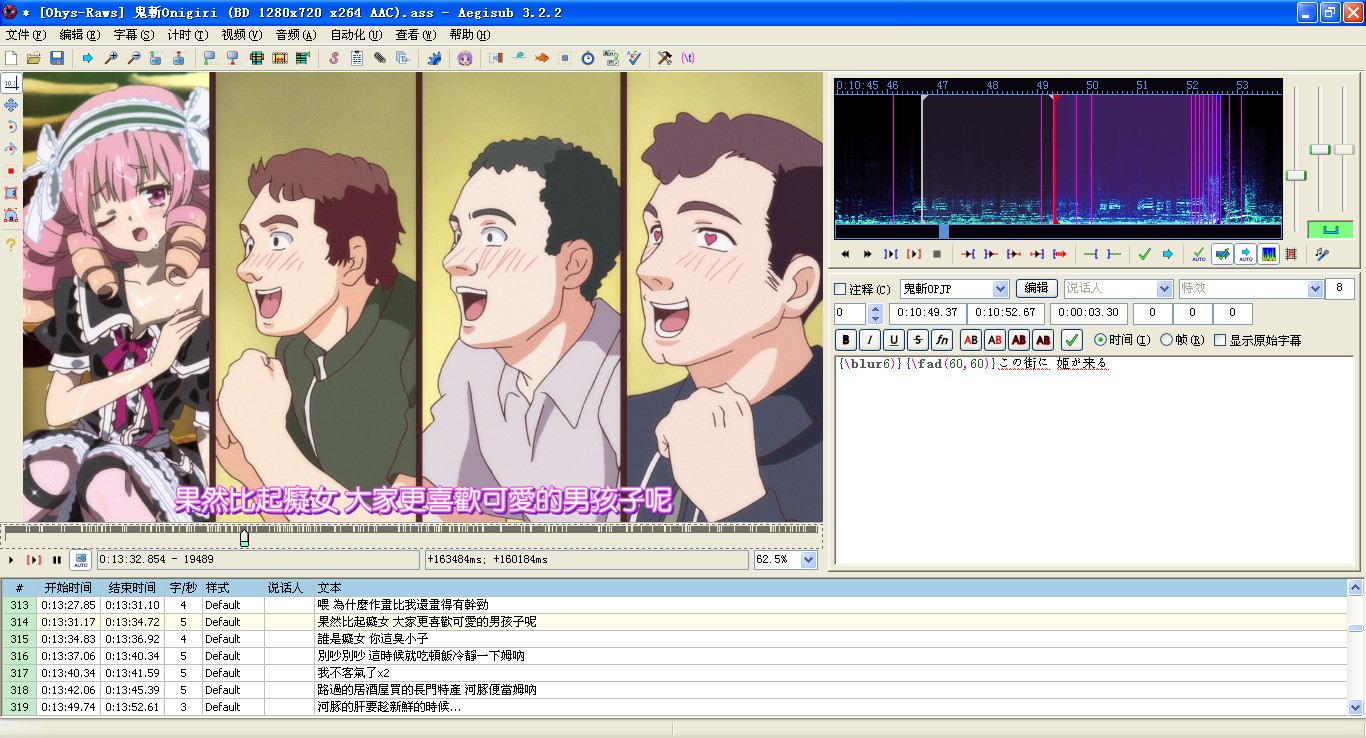Step the layer number spinner
This screenshot has height=738, width=1366.
click(875, 314)
